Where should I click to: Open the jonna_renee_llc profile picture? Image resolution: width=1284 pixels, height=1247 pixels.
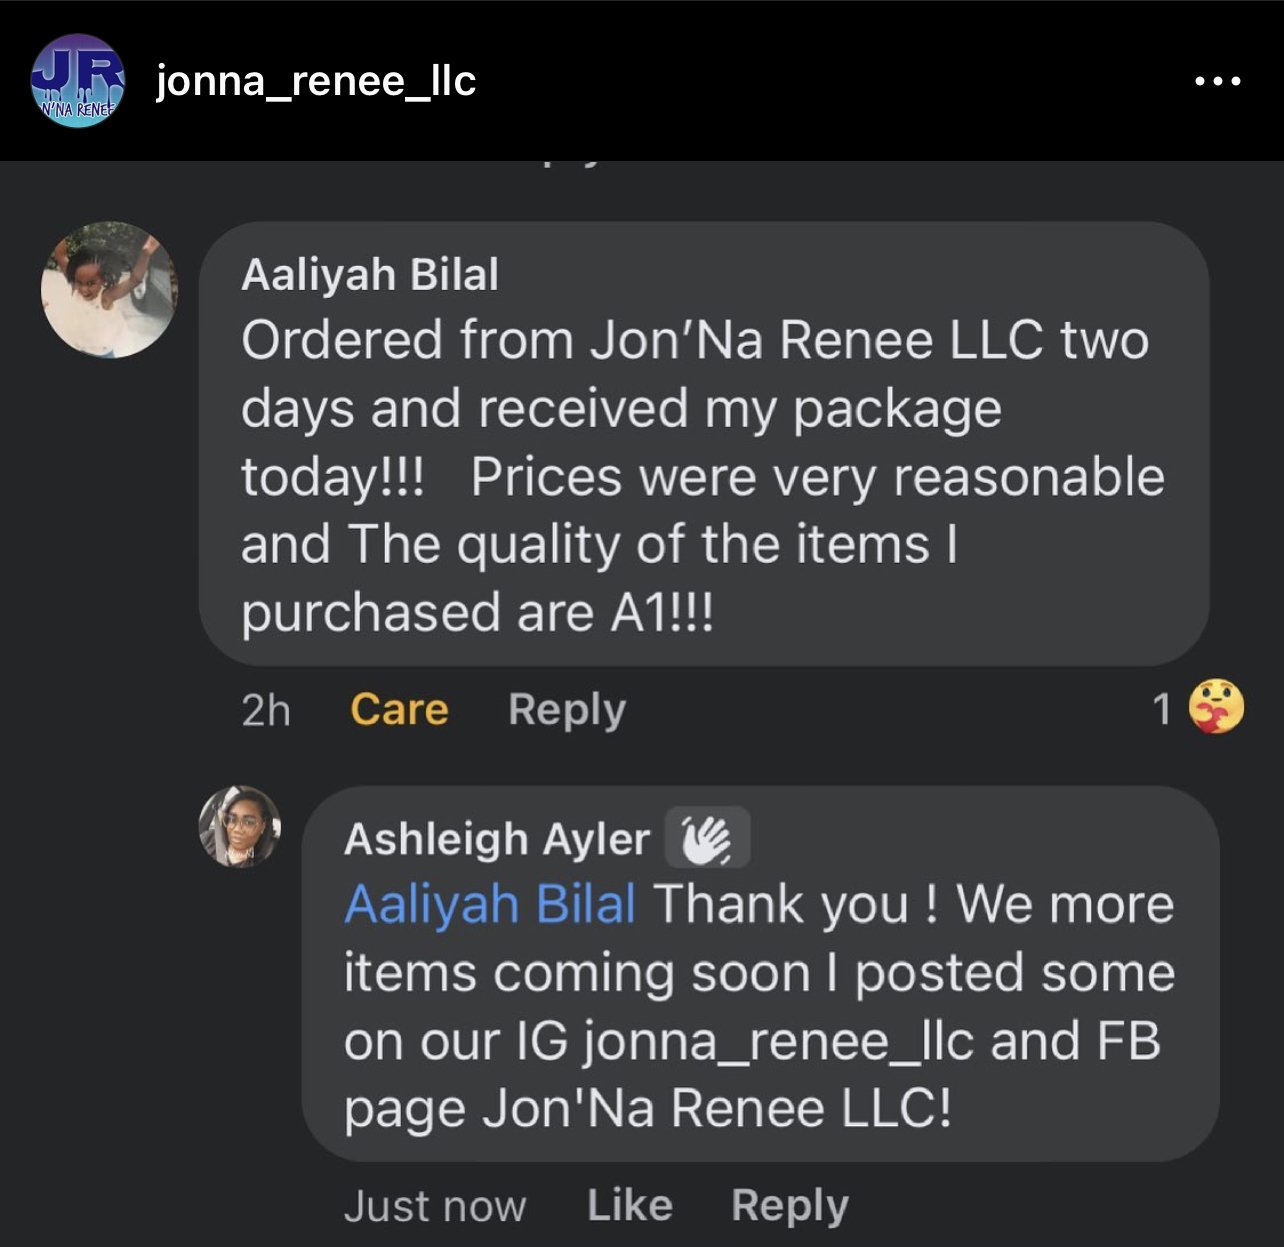[x=77, y=81]
